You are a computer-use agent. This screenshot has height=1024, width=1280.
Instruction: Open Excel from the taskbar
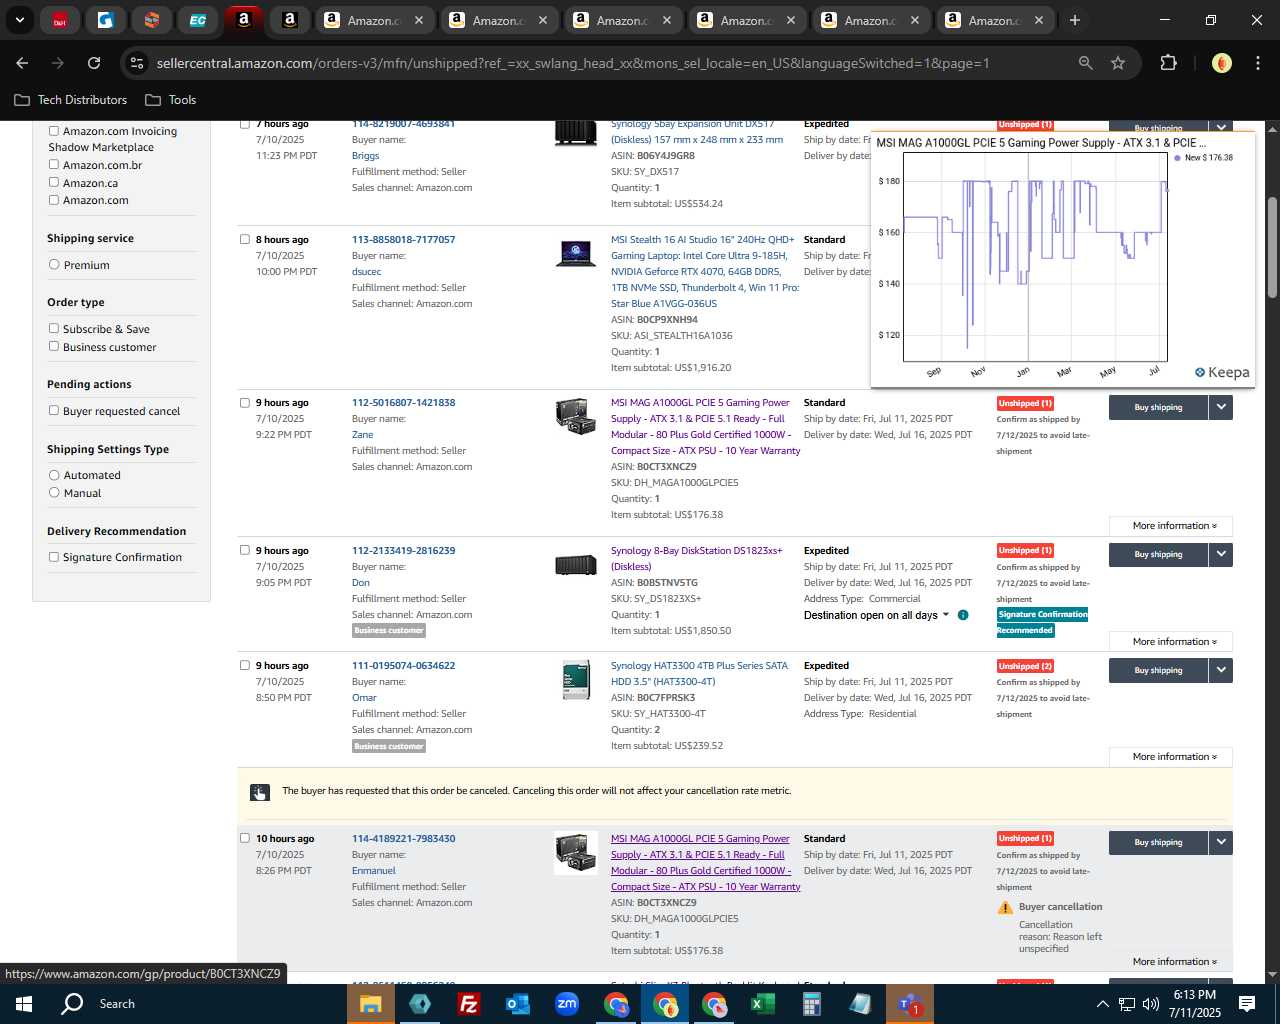(762, 1004)
